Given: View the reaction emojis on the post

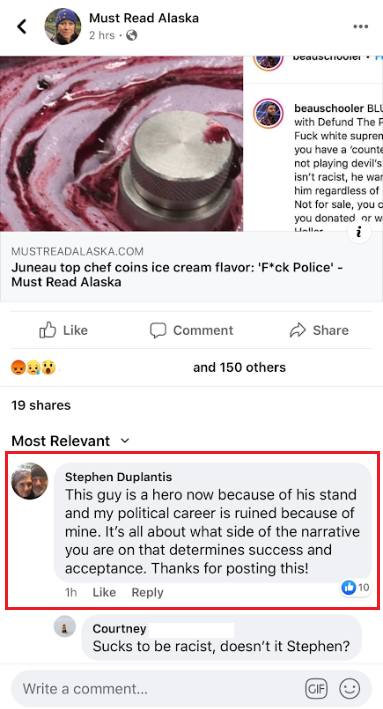Looking at the screenshot, I should [x=33, y=367].
